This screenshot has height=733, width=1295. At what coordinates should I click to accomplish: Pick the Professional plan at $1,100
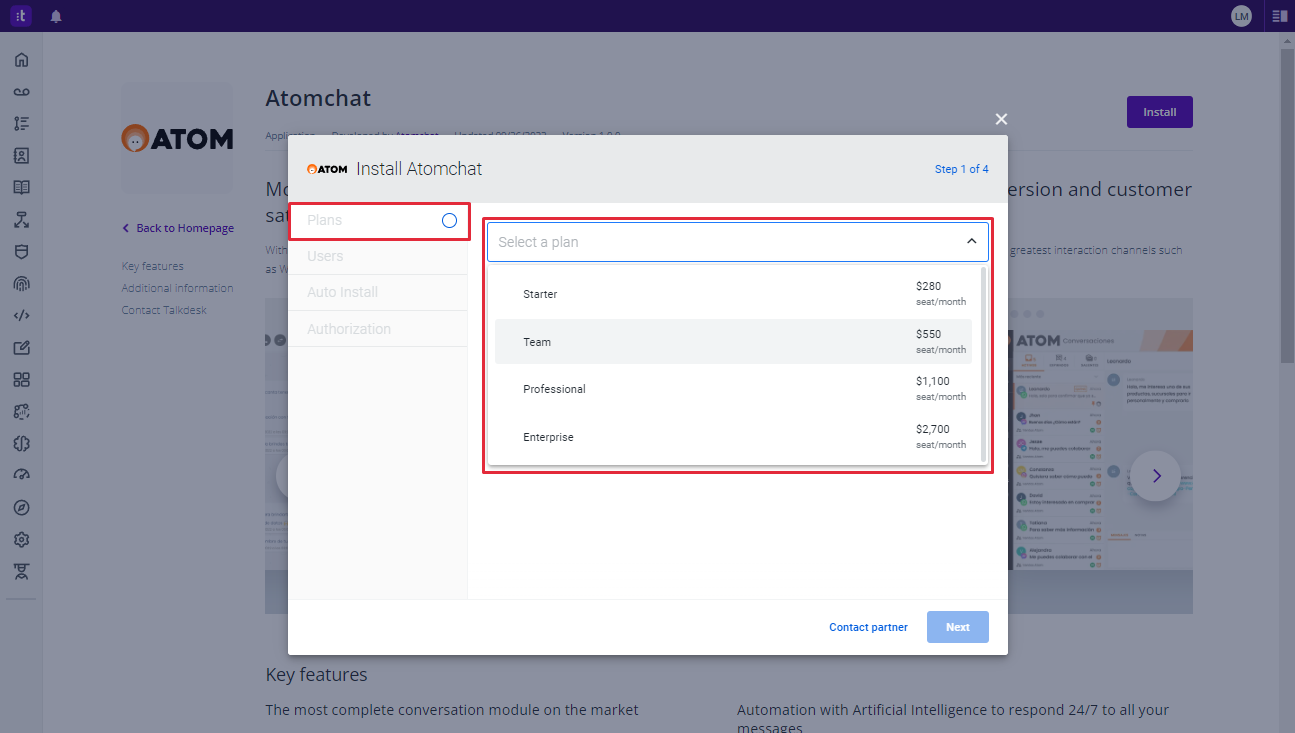pos(733,389)
